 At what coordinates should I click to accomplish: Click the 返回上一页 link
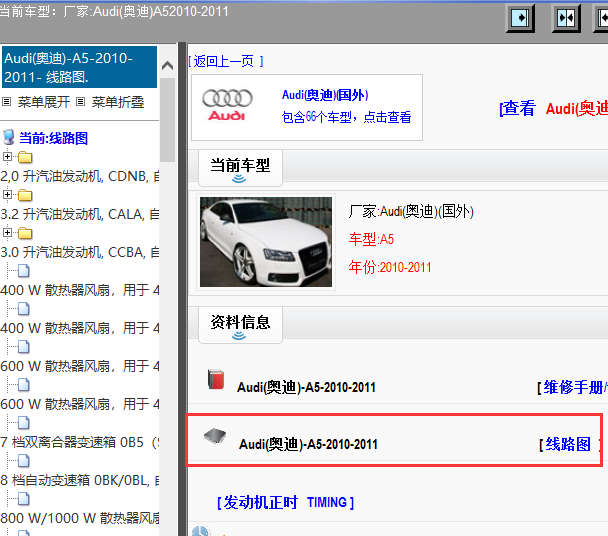click(x=226, y=61)
